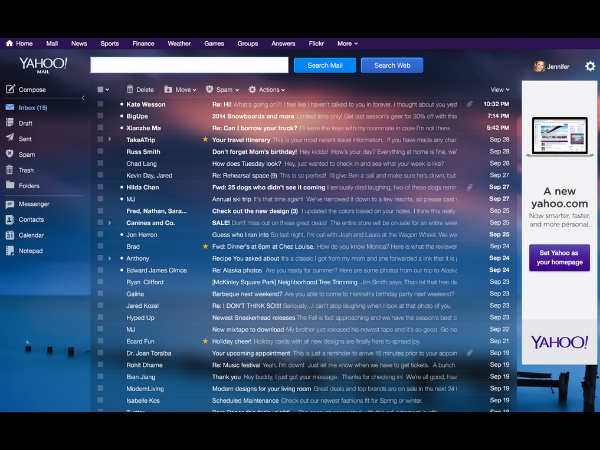Toggle star on TakeATrip travel itinerary email

pos(205,139)
